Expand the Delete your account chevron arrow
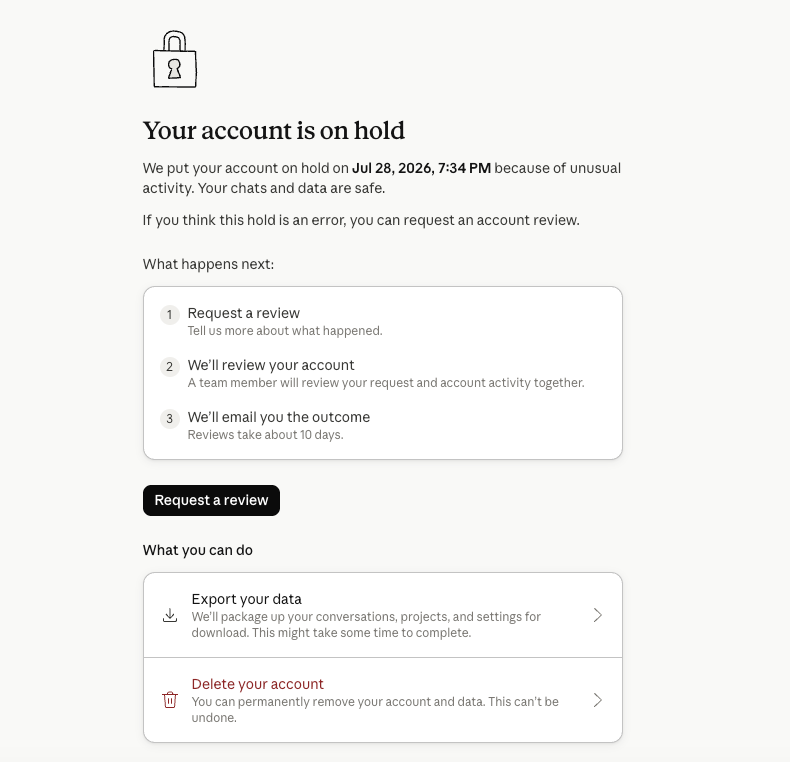Image resolution: width=790 pixels, height=762 pixels. click(598, 700)
